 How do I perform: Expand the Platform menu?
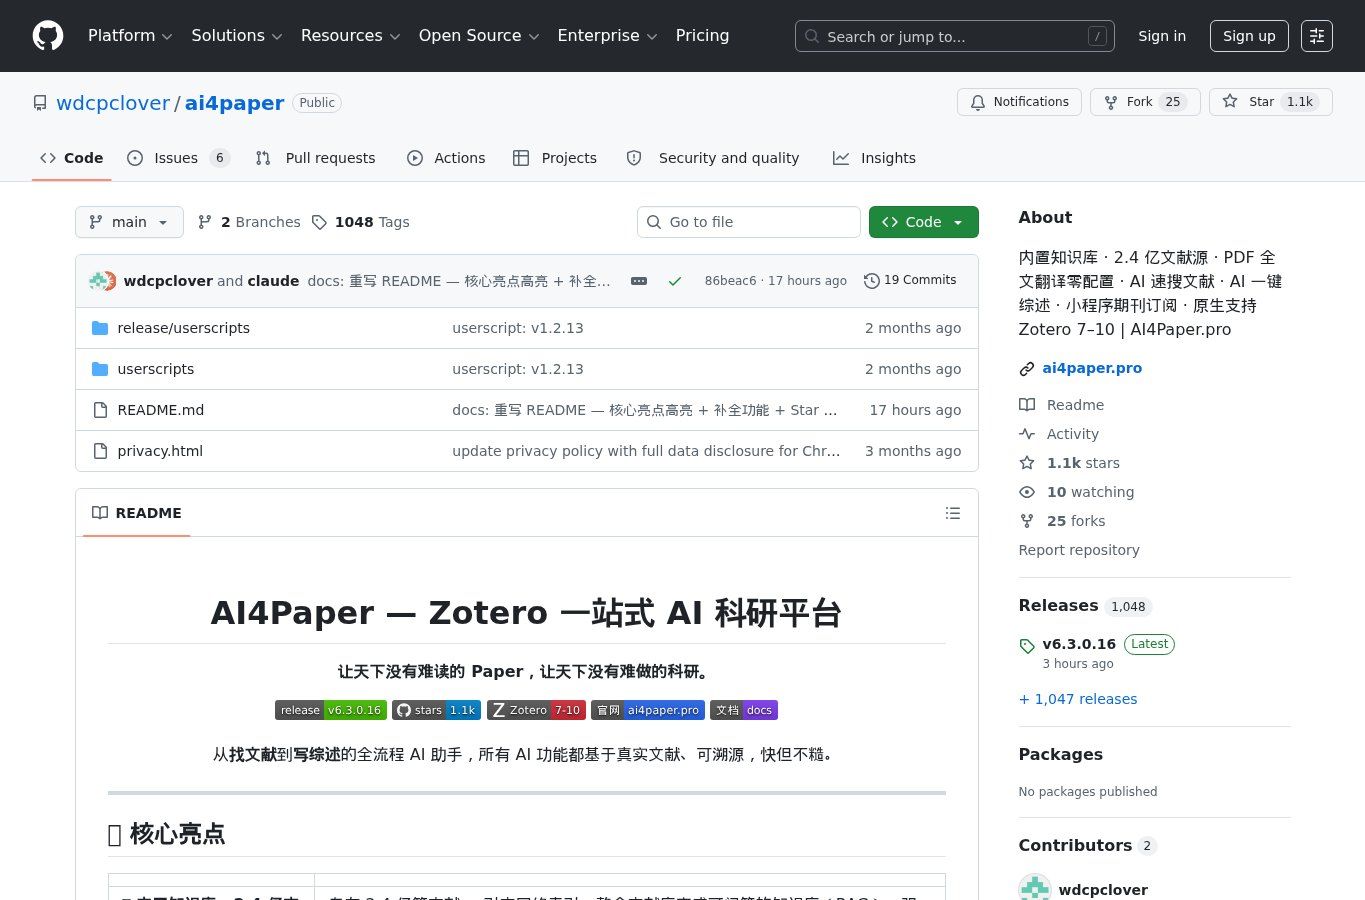point(130,36)
